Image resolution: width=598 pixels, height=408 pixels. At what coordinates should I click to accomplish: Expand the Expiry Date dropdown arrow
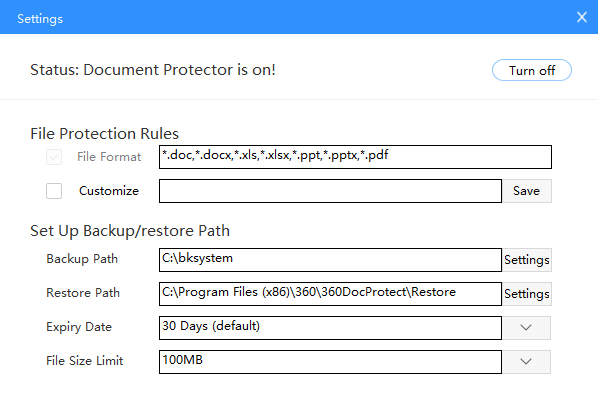(x=526, y=328)
